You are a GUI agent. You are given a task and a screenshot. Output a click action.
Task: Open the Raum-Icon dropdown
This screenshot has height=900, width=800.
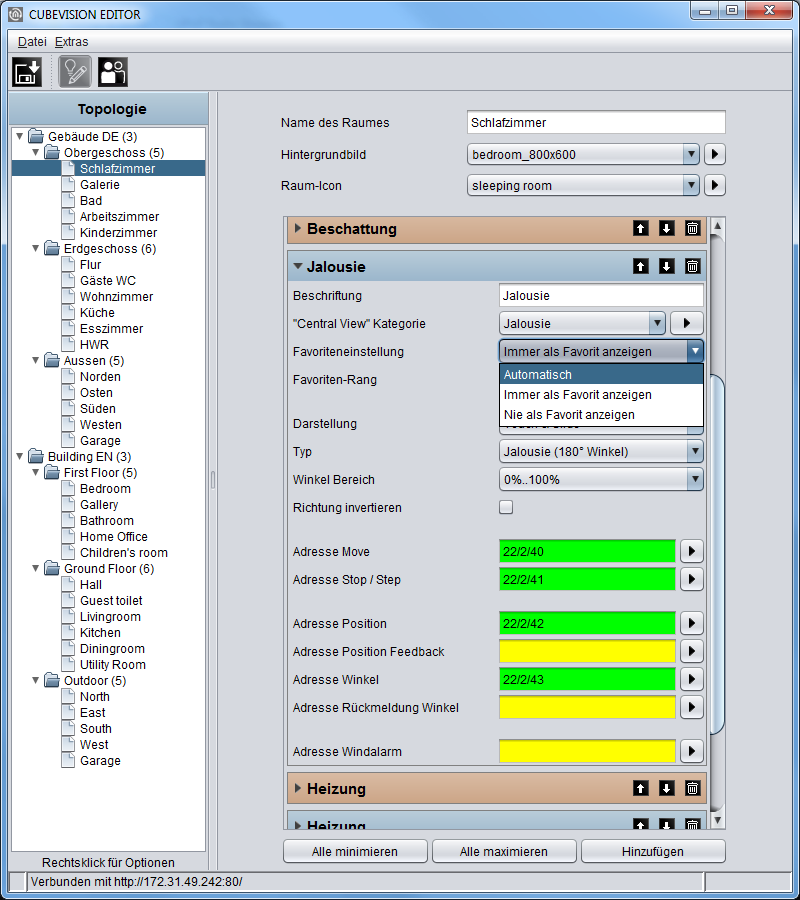[691, 185]
